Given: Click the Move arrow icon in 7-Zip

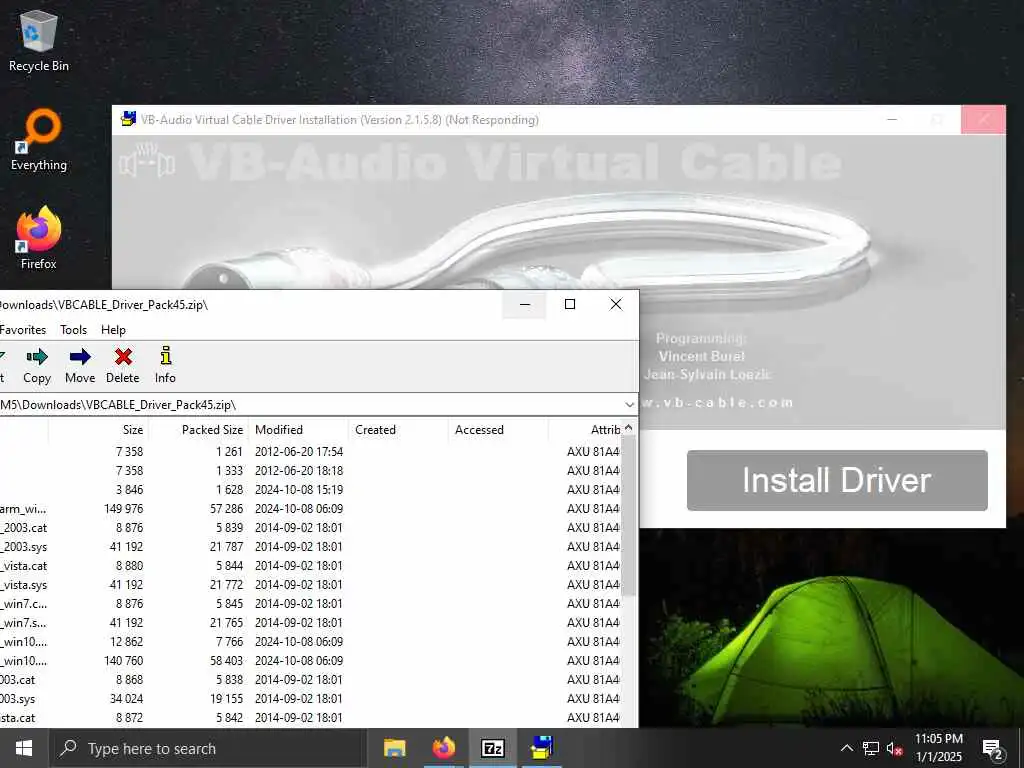Looking at the screenshot, I should pos(80,357).
